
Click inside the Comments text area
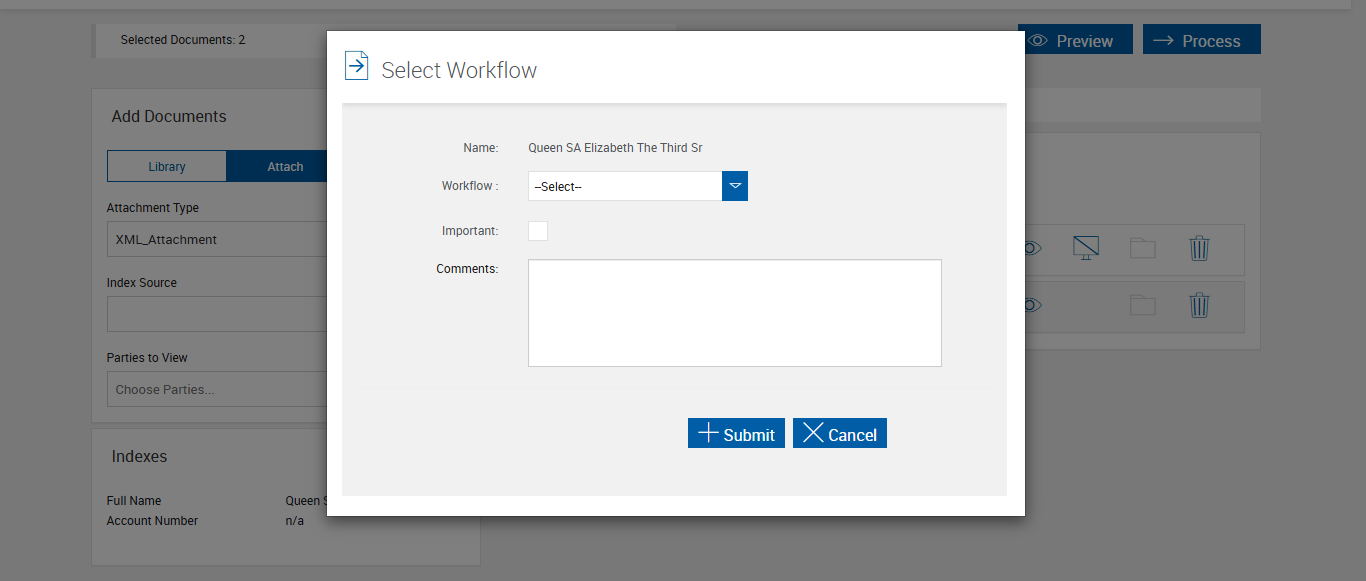tap(734, 313)
